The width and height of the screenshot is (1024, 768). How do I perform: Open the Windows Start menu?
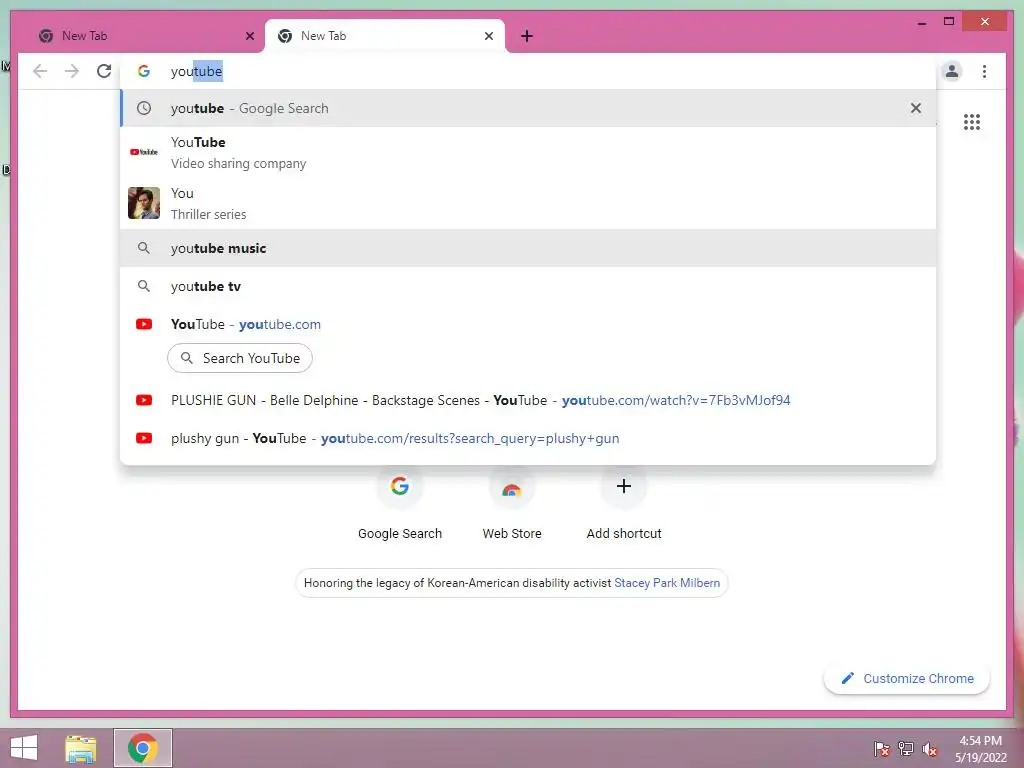24,748
